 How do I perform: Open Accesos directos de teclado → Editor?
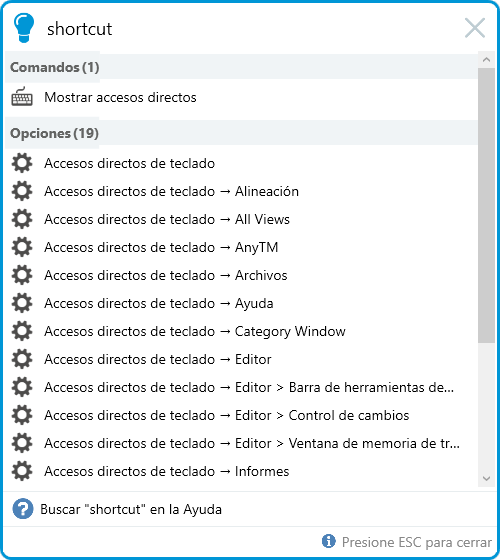pyautogui.click(x=158, y=359)
